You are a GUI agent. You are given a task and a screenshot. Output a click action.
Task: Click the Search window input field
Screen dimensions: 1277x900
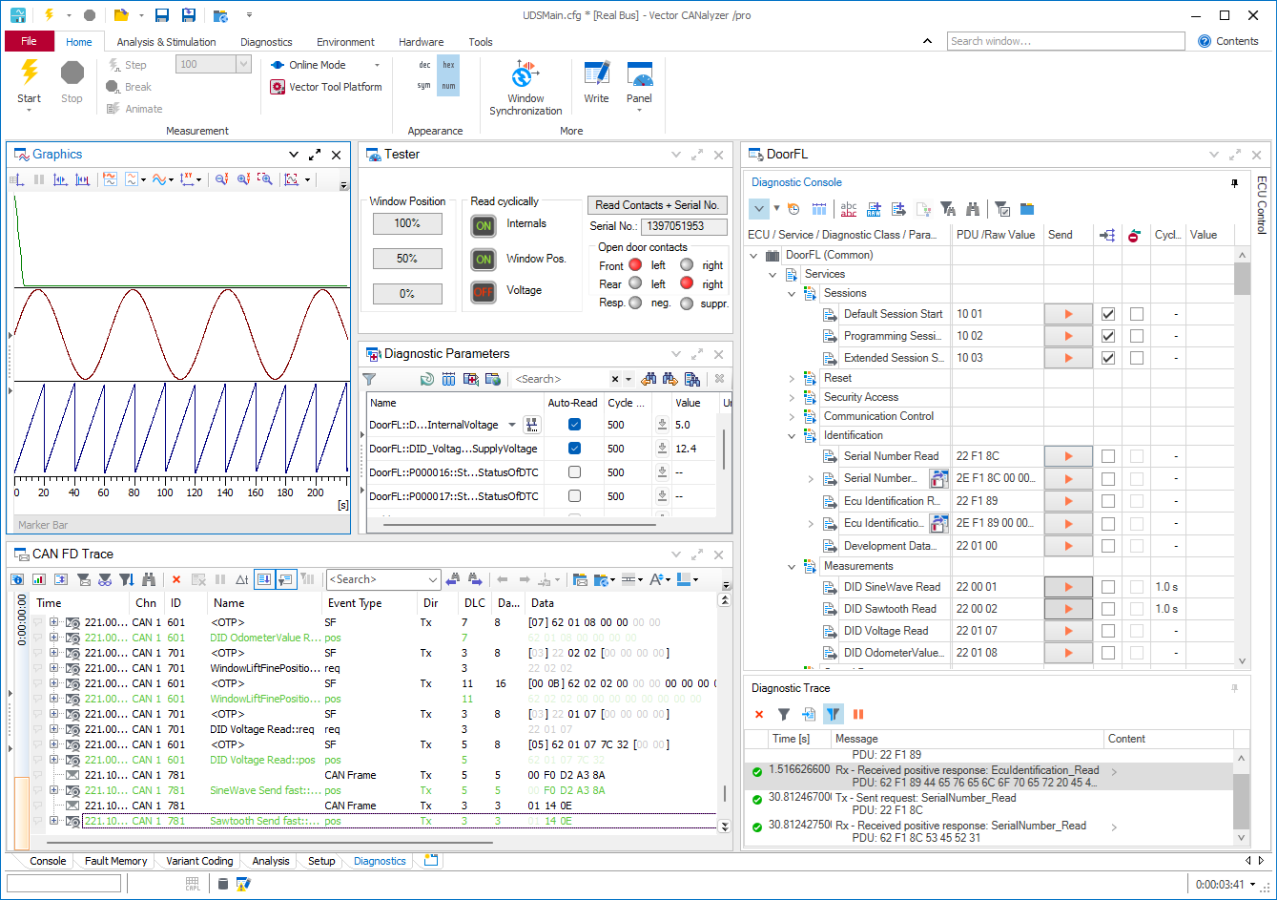tap(1066, 41)
